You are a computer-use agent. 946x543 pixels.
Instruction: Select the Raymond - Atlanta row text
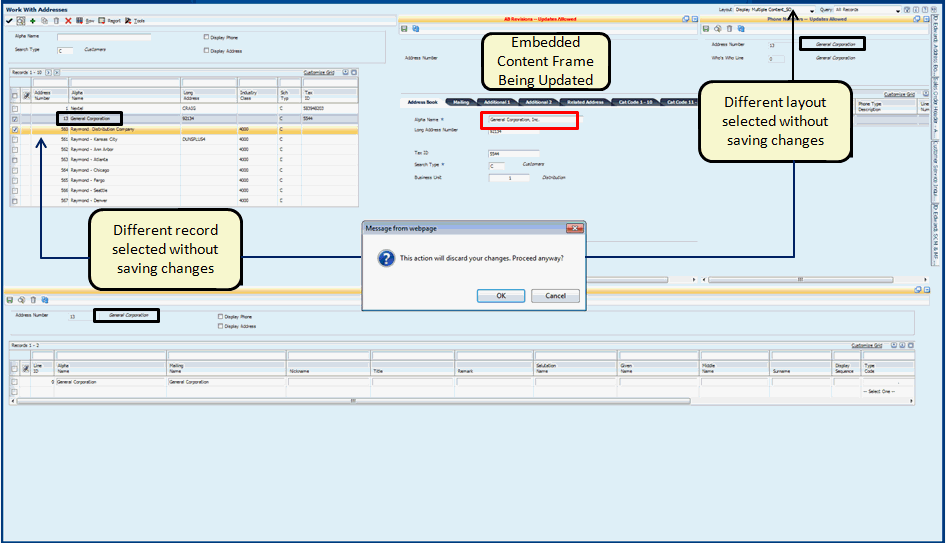tap(89, 160)
